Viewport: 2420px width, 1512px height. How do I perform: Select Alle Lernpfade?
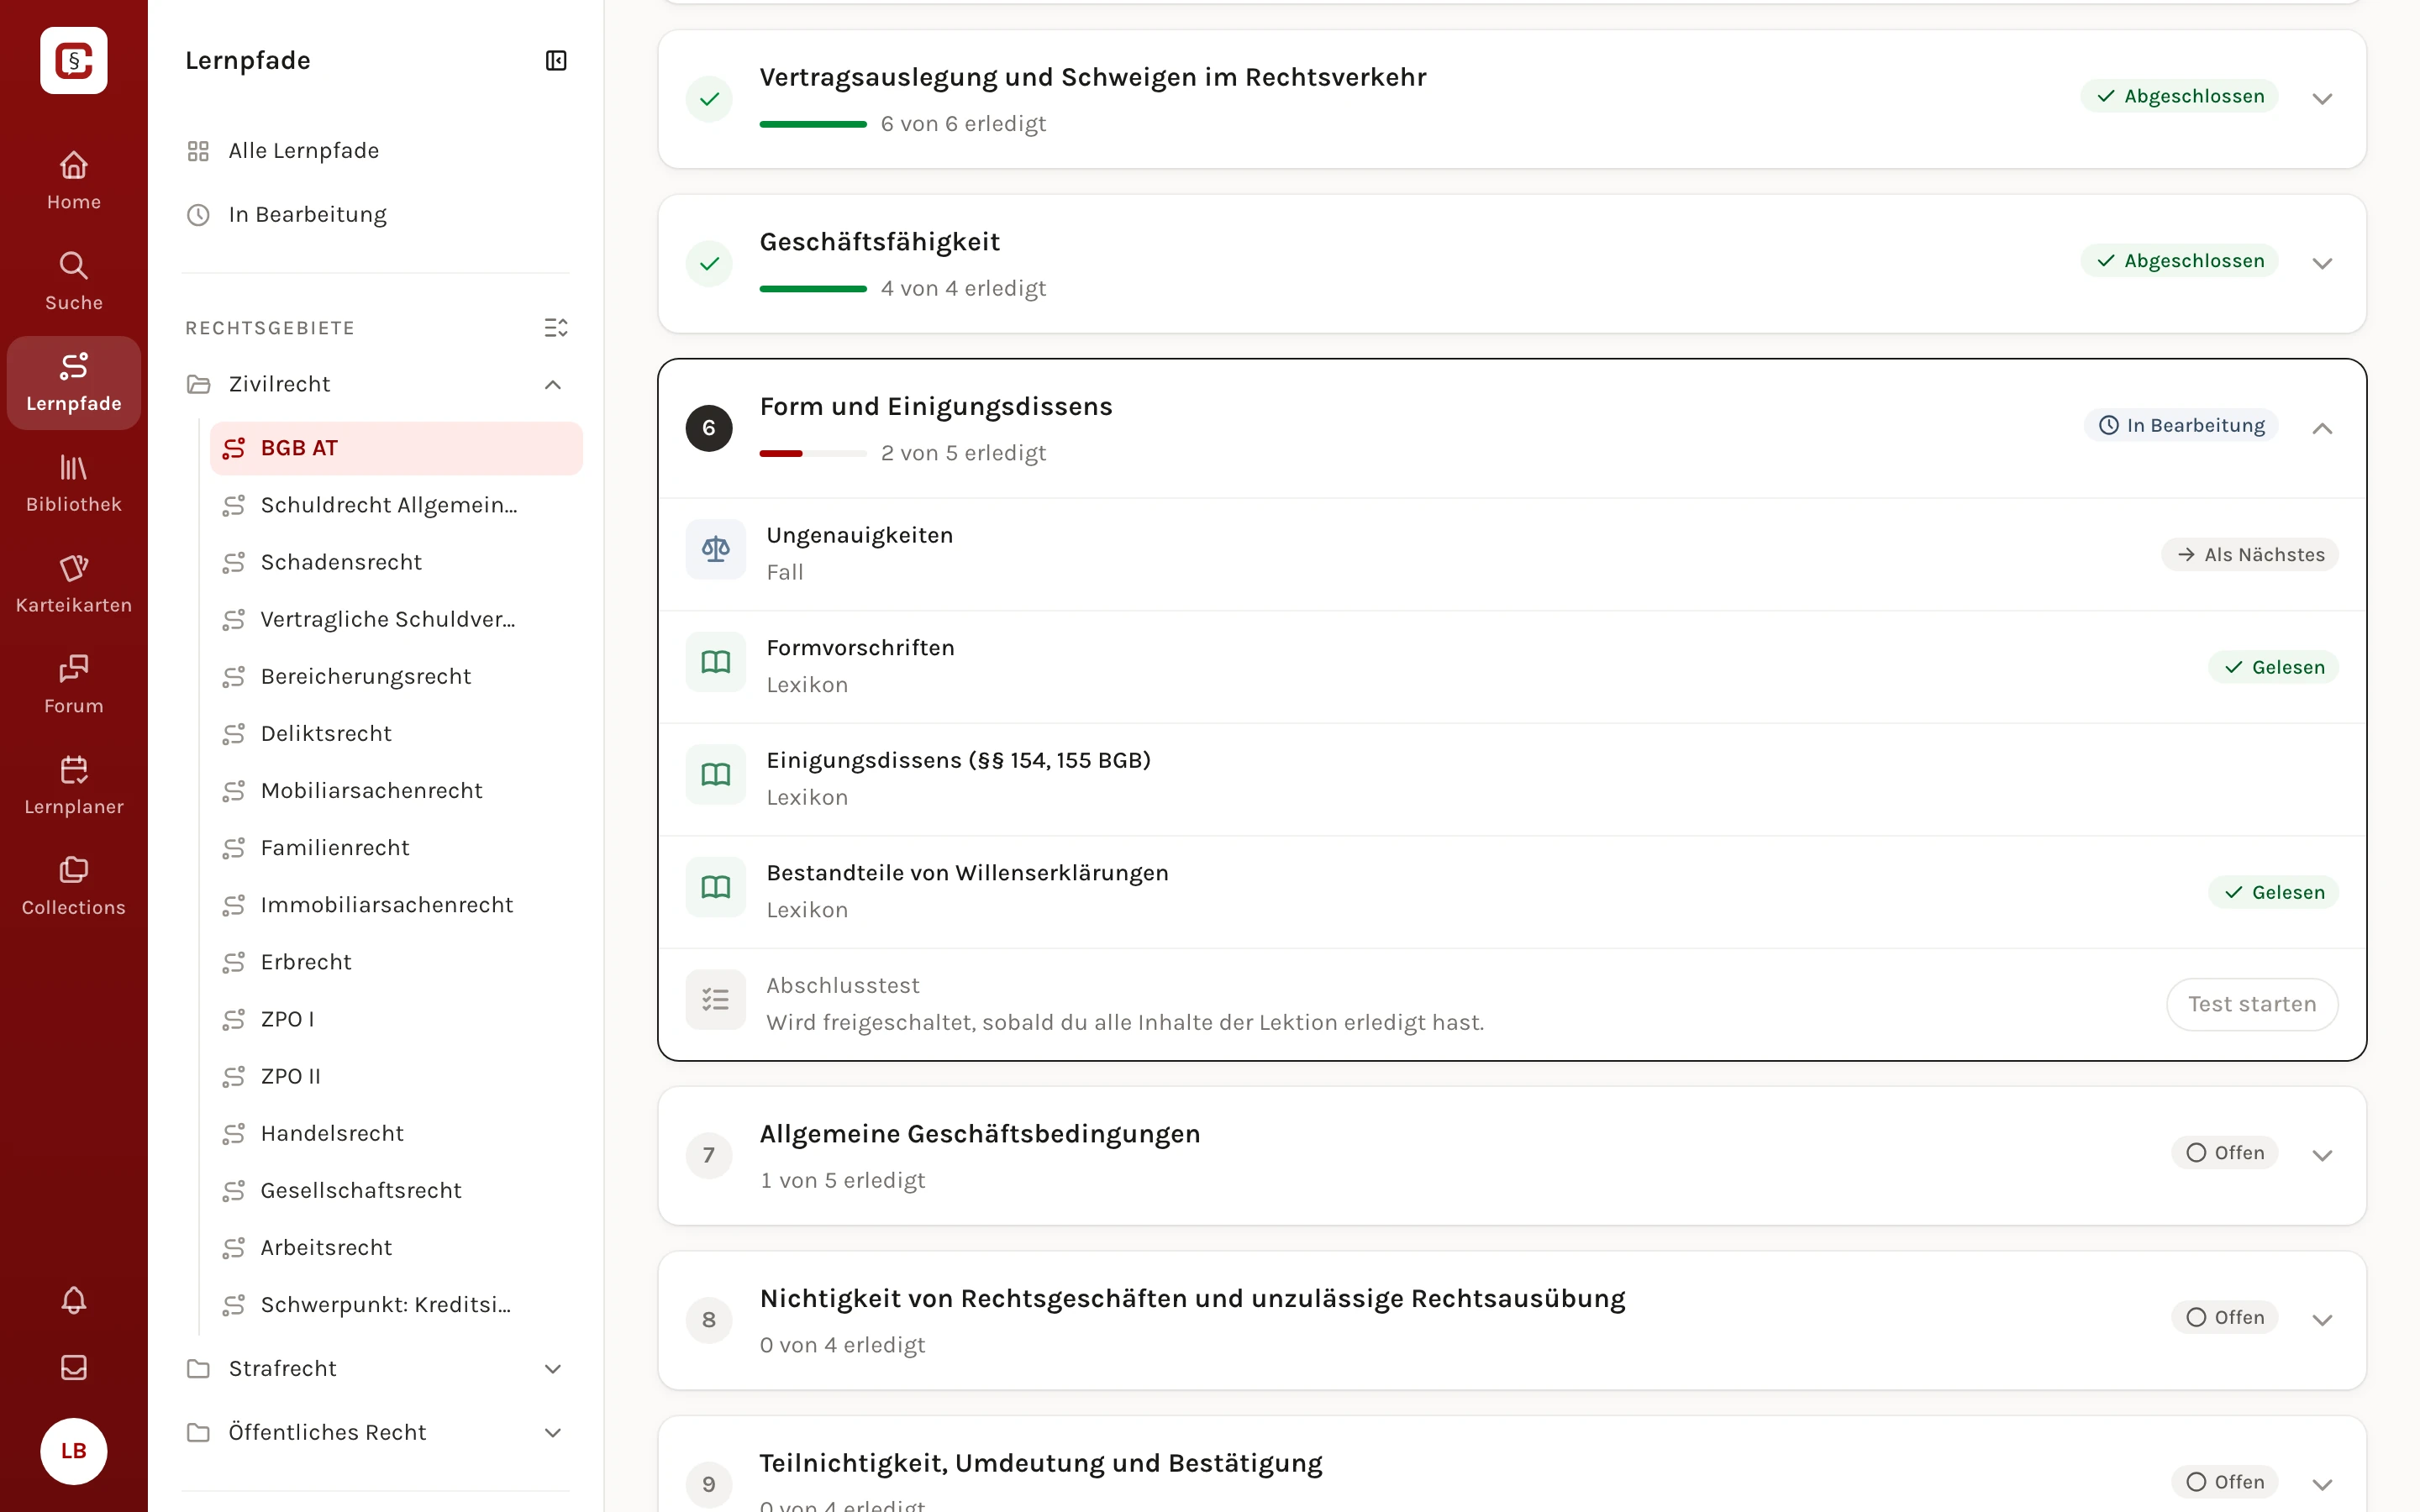376,151
